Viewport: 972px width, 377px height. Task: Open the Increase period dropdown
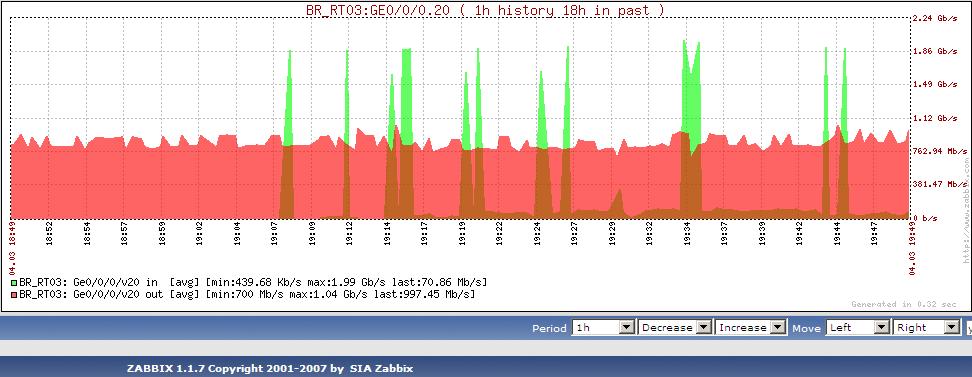point(751,327)
